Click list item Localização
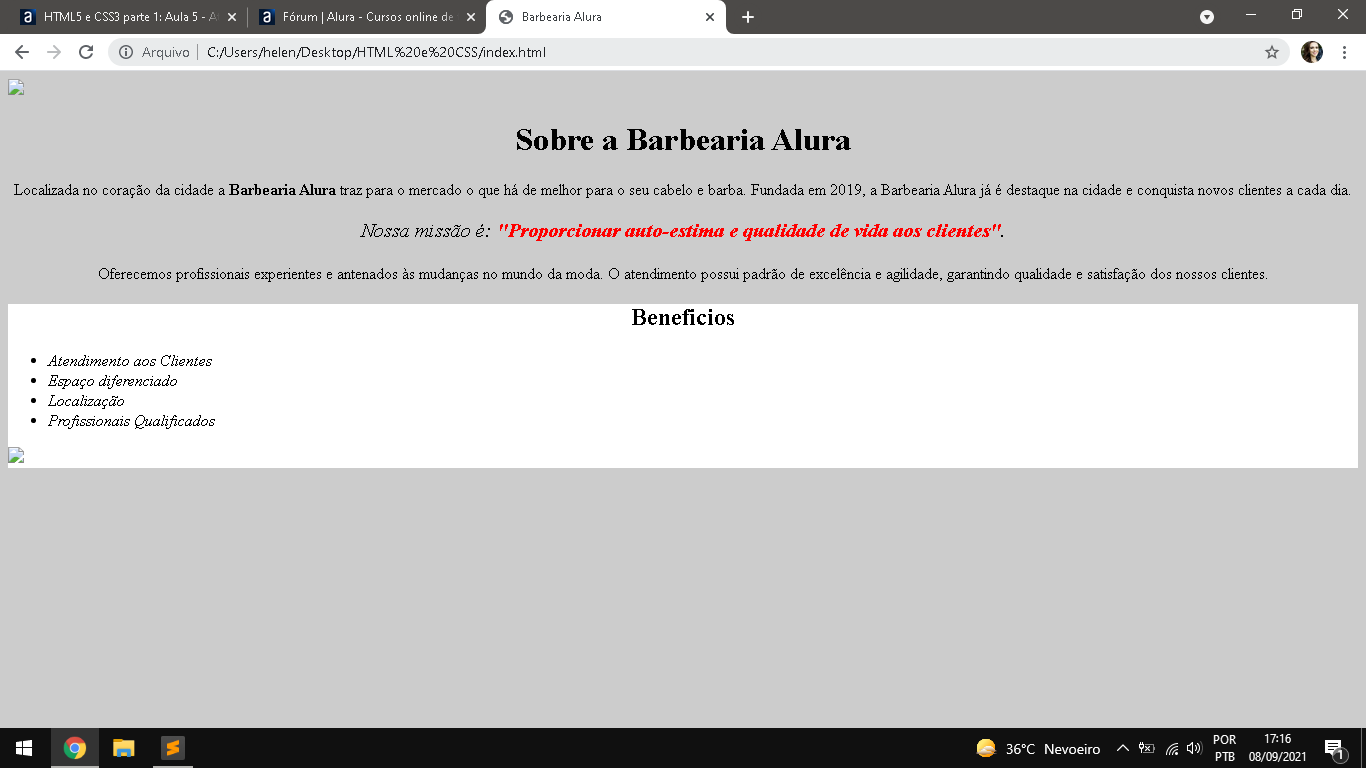This screenshot has height=768, width=1366. click(x=86, y=401)
